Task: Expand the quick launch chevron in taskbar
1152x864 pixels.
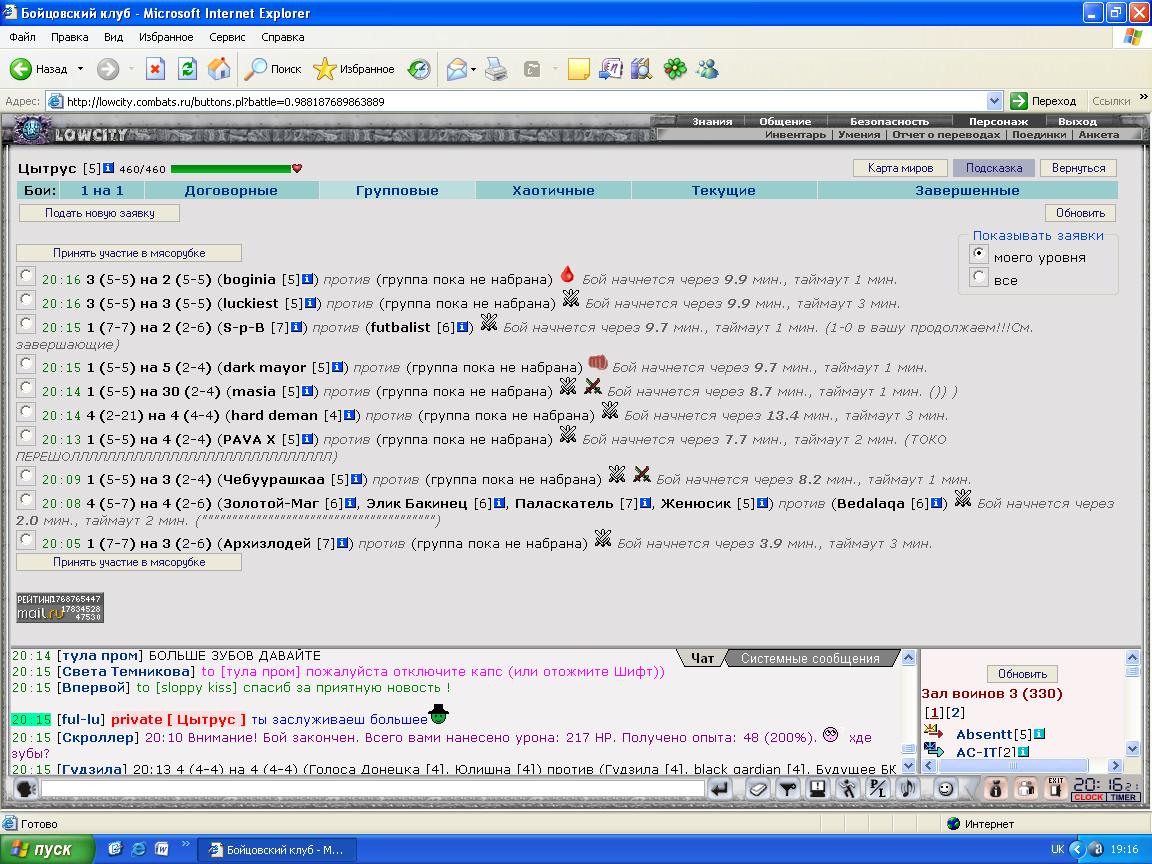Action: (186, 844)
